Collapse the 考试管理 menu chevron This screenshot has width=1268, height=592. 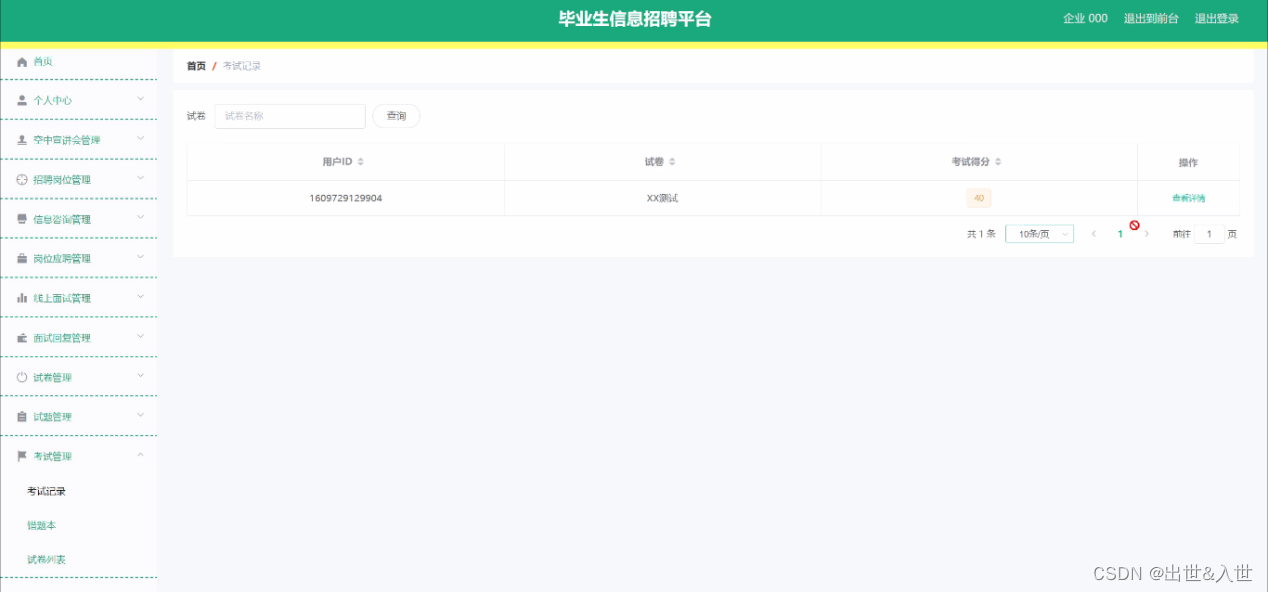click(140, 455)
